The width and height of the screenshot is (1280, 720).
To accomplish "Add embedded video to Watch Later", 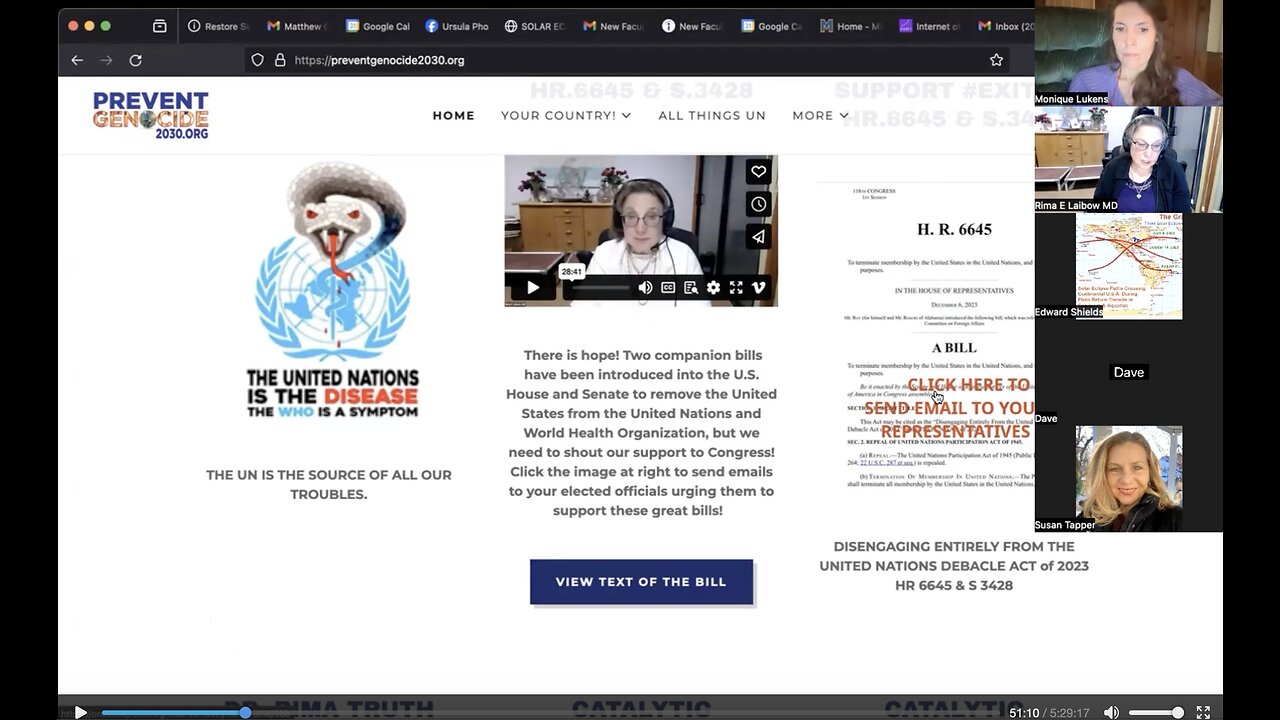I will point(759,204).
